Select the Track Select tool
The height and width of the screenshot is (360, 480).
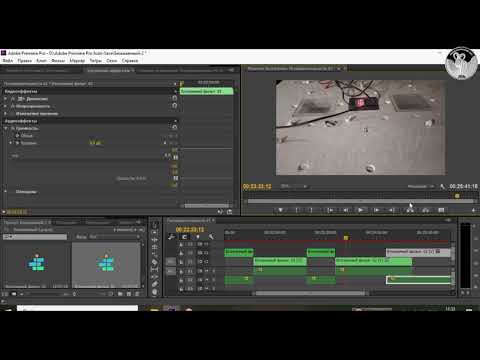155,232
